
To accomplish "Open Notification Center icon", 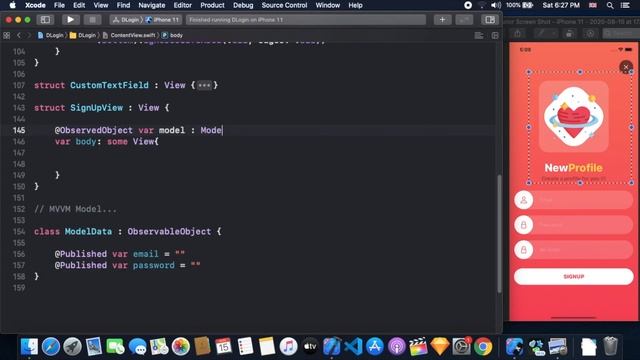I will (x=625, y=5).
